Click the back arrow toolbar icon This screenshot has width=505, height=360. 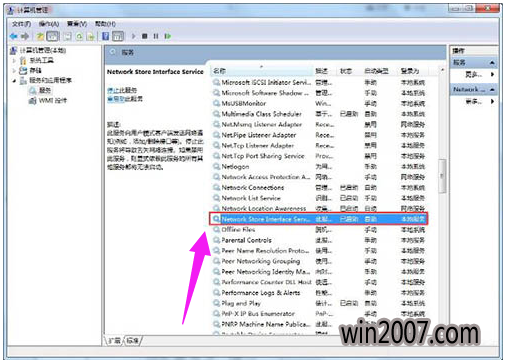pyautogui.click(x=14, y=36)
